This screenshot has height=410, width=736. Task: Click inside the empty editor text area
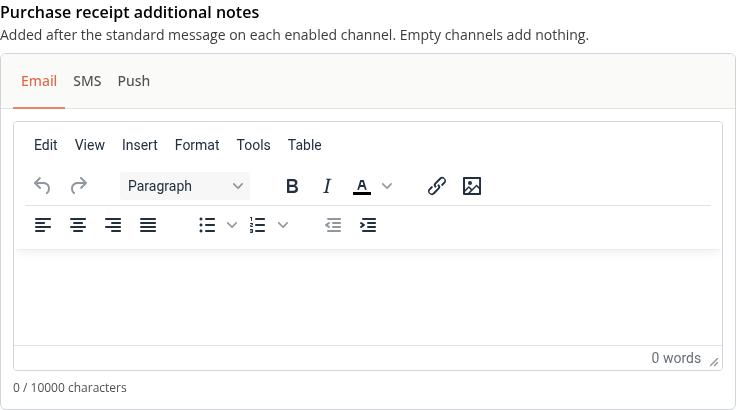368,298
